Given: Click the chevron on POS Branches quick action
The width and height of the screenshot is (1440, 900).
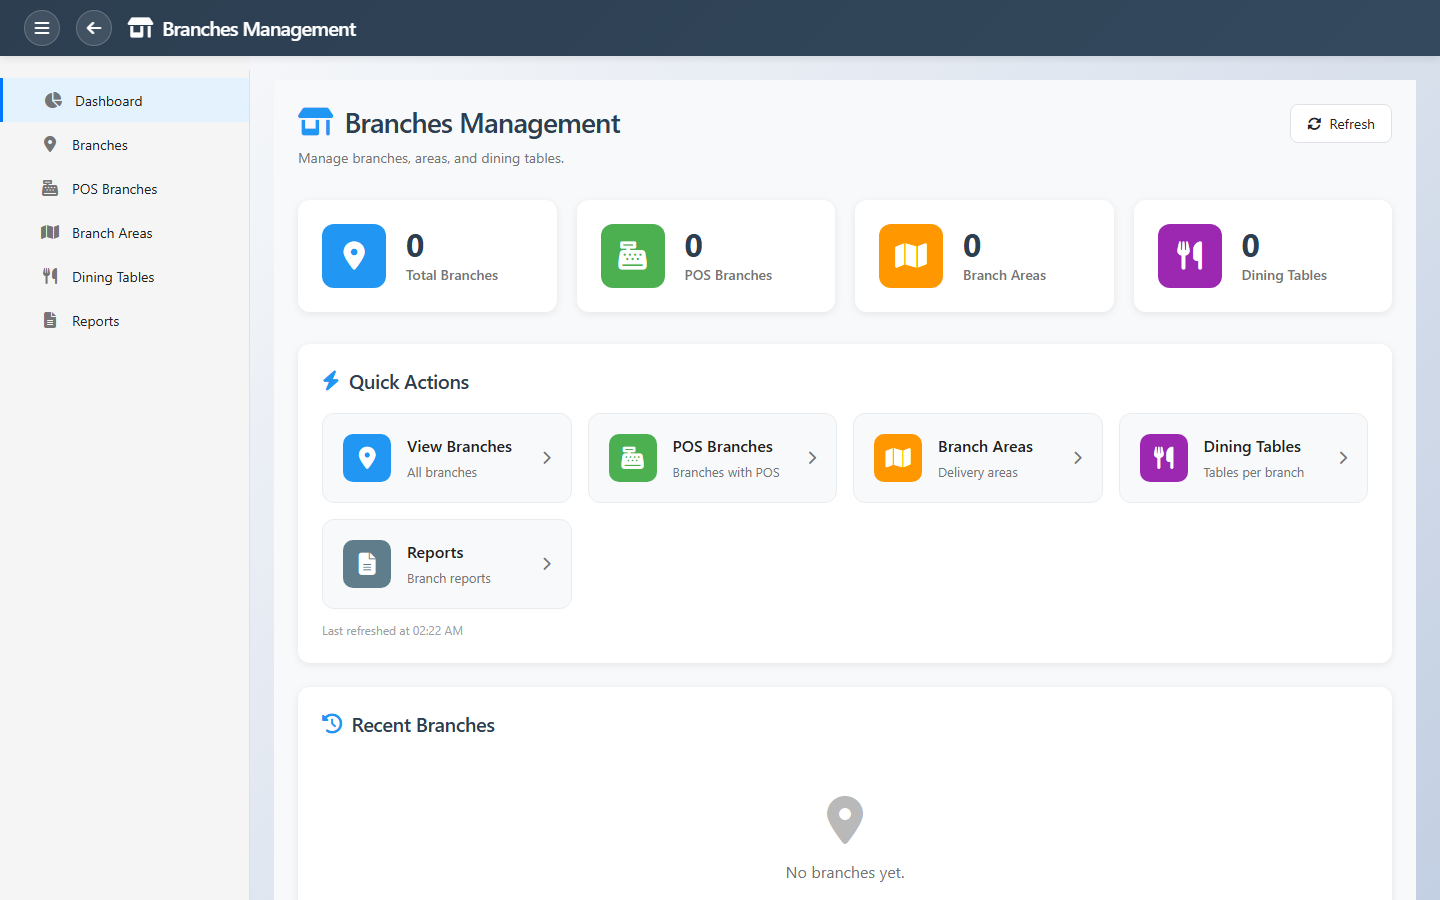Looking at the screenshot, I should pyautogui.click(x=812, y=458).
